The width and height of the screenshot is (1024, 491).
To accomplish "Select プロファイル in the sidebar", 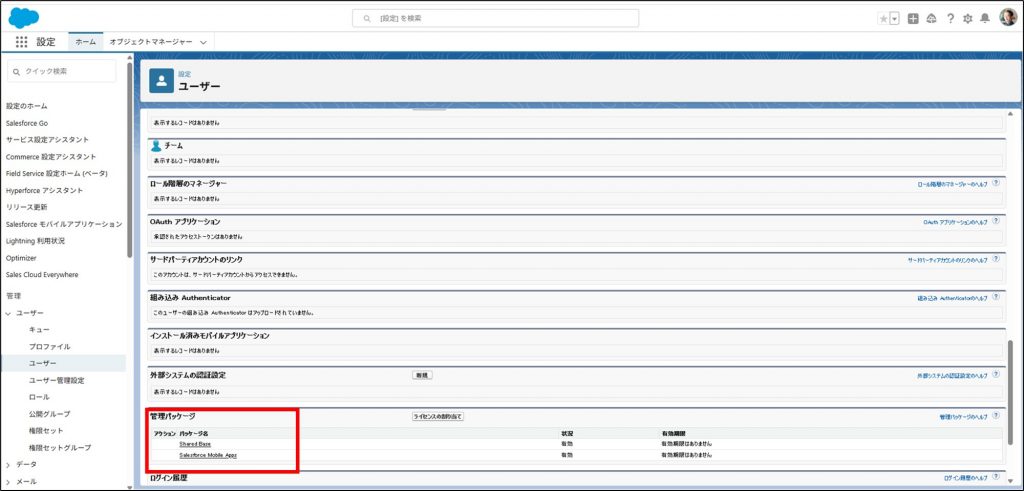I will [x=49, y=346].
